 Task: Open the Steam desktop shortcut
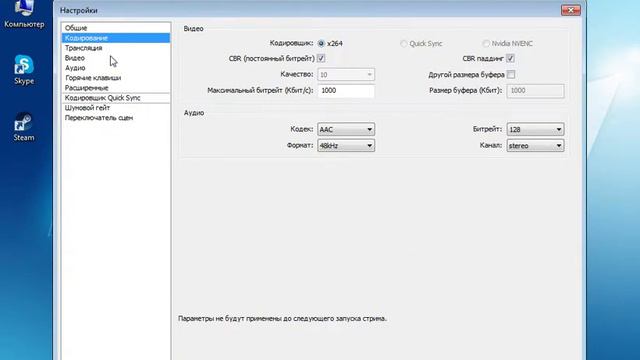pyautogui.click(x=24, y=127)
